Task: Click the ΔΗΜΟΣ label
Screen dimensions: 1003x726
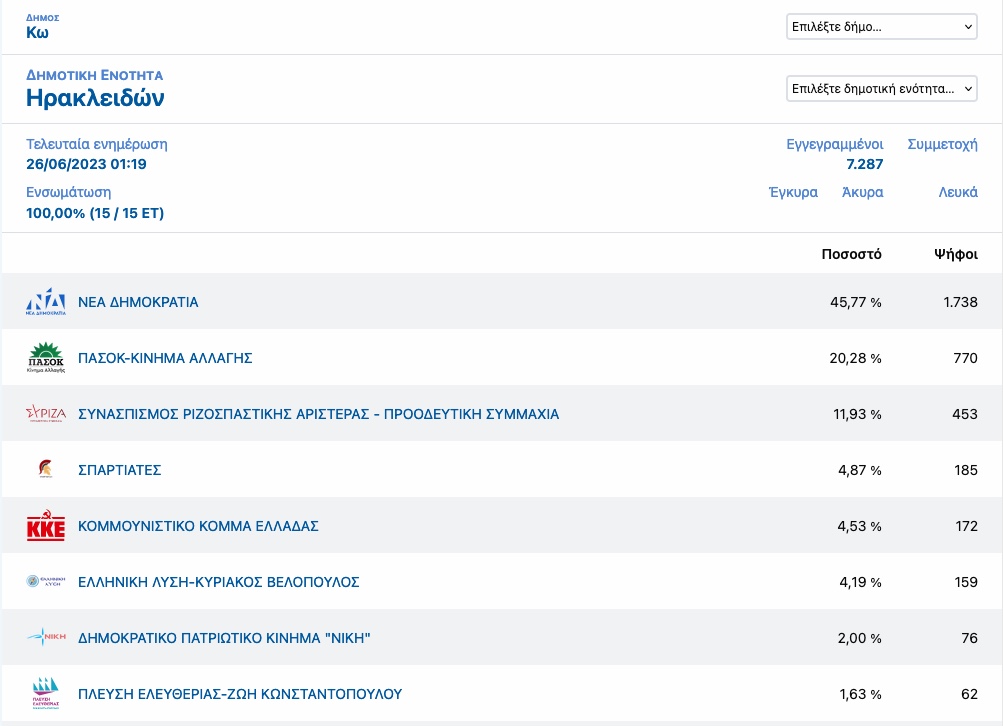Action: (42, 18)
